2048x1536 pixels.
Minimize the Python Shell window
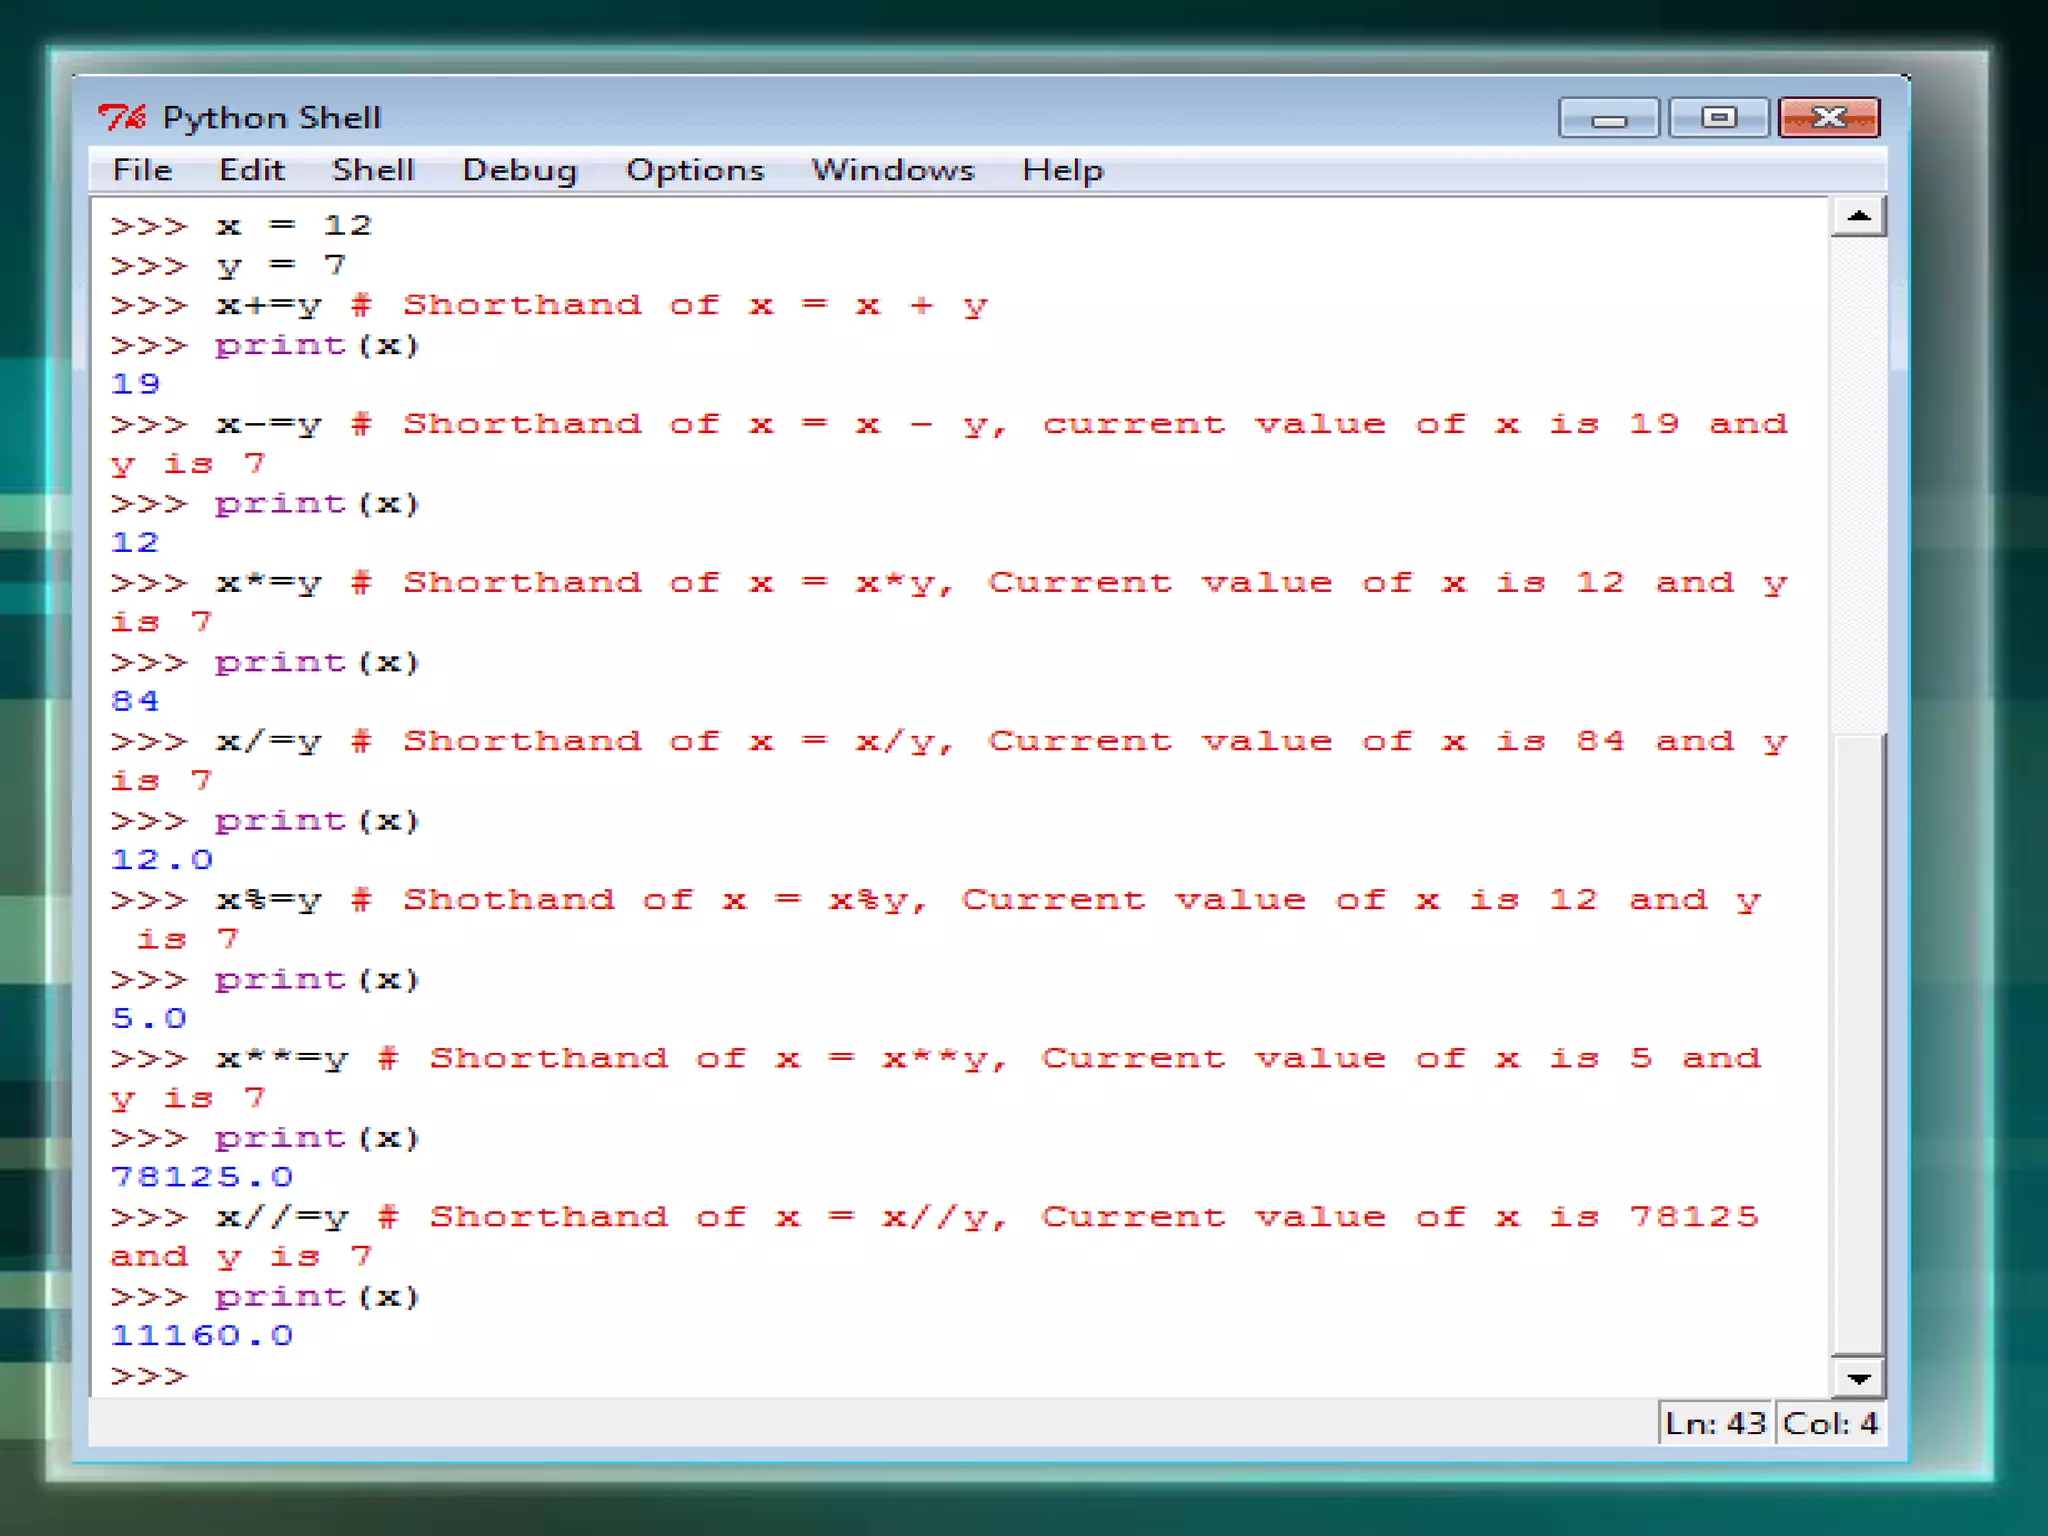(1608, 119)
